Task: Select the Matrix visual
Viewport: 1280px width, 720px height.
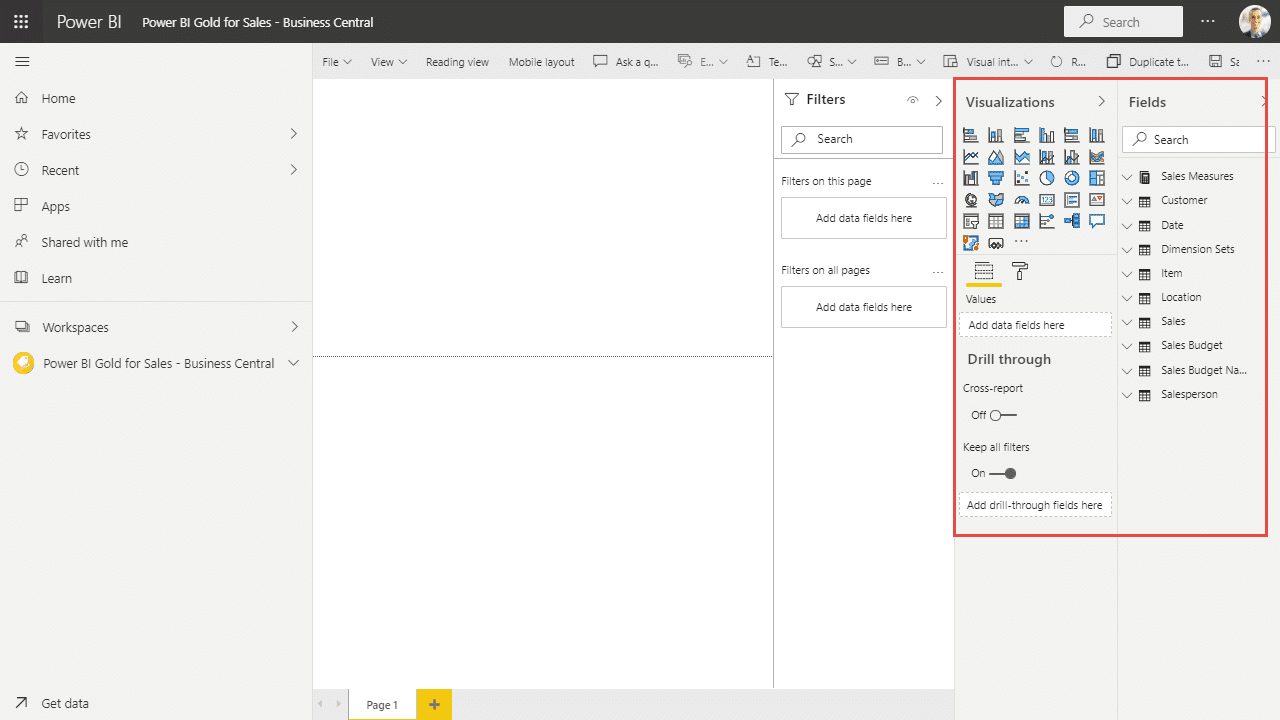Action: point(1021,221)
